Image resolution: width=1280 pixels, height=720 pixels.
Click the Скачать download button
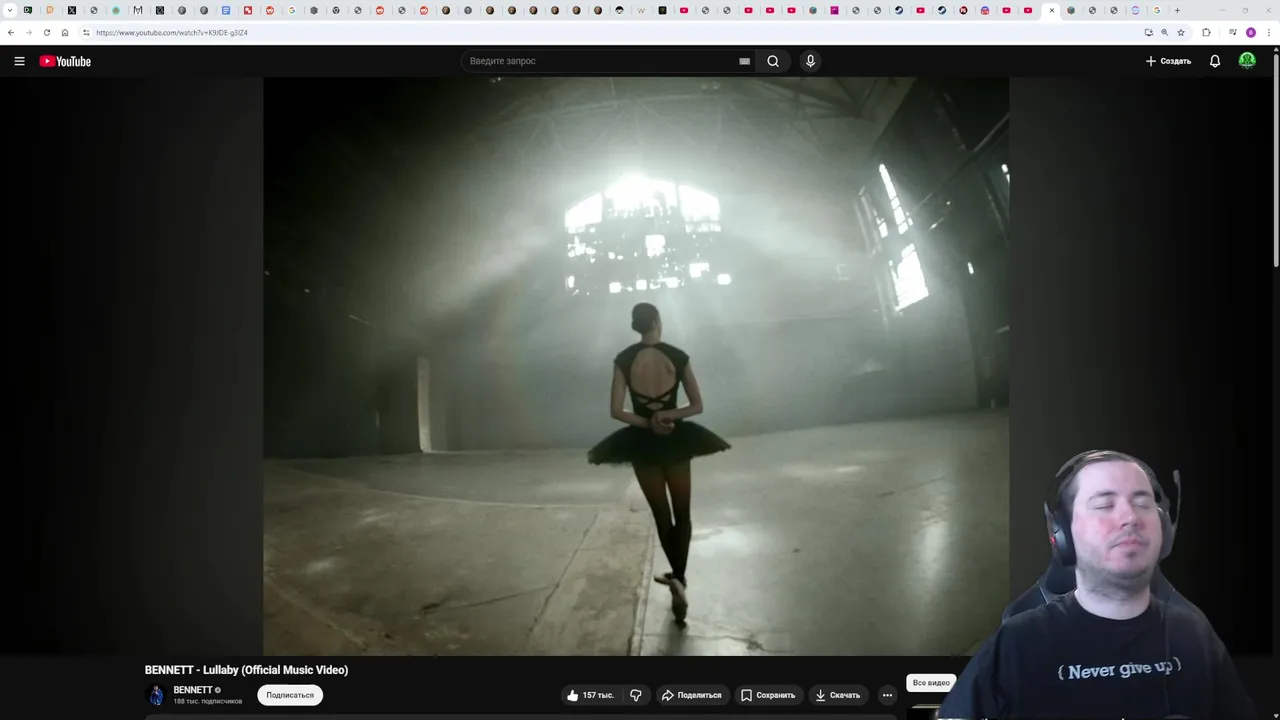point(838,695)
